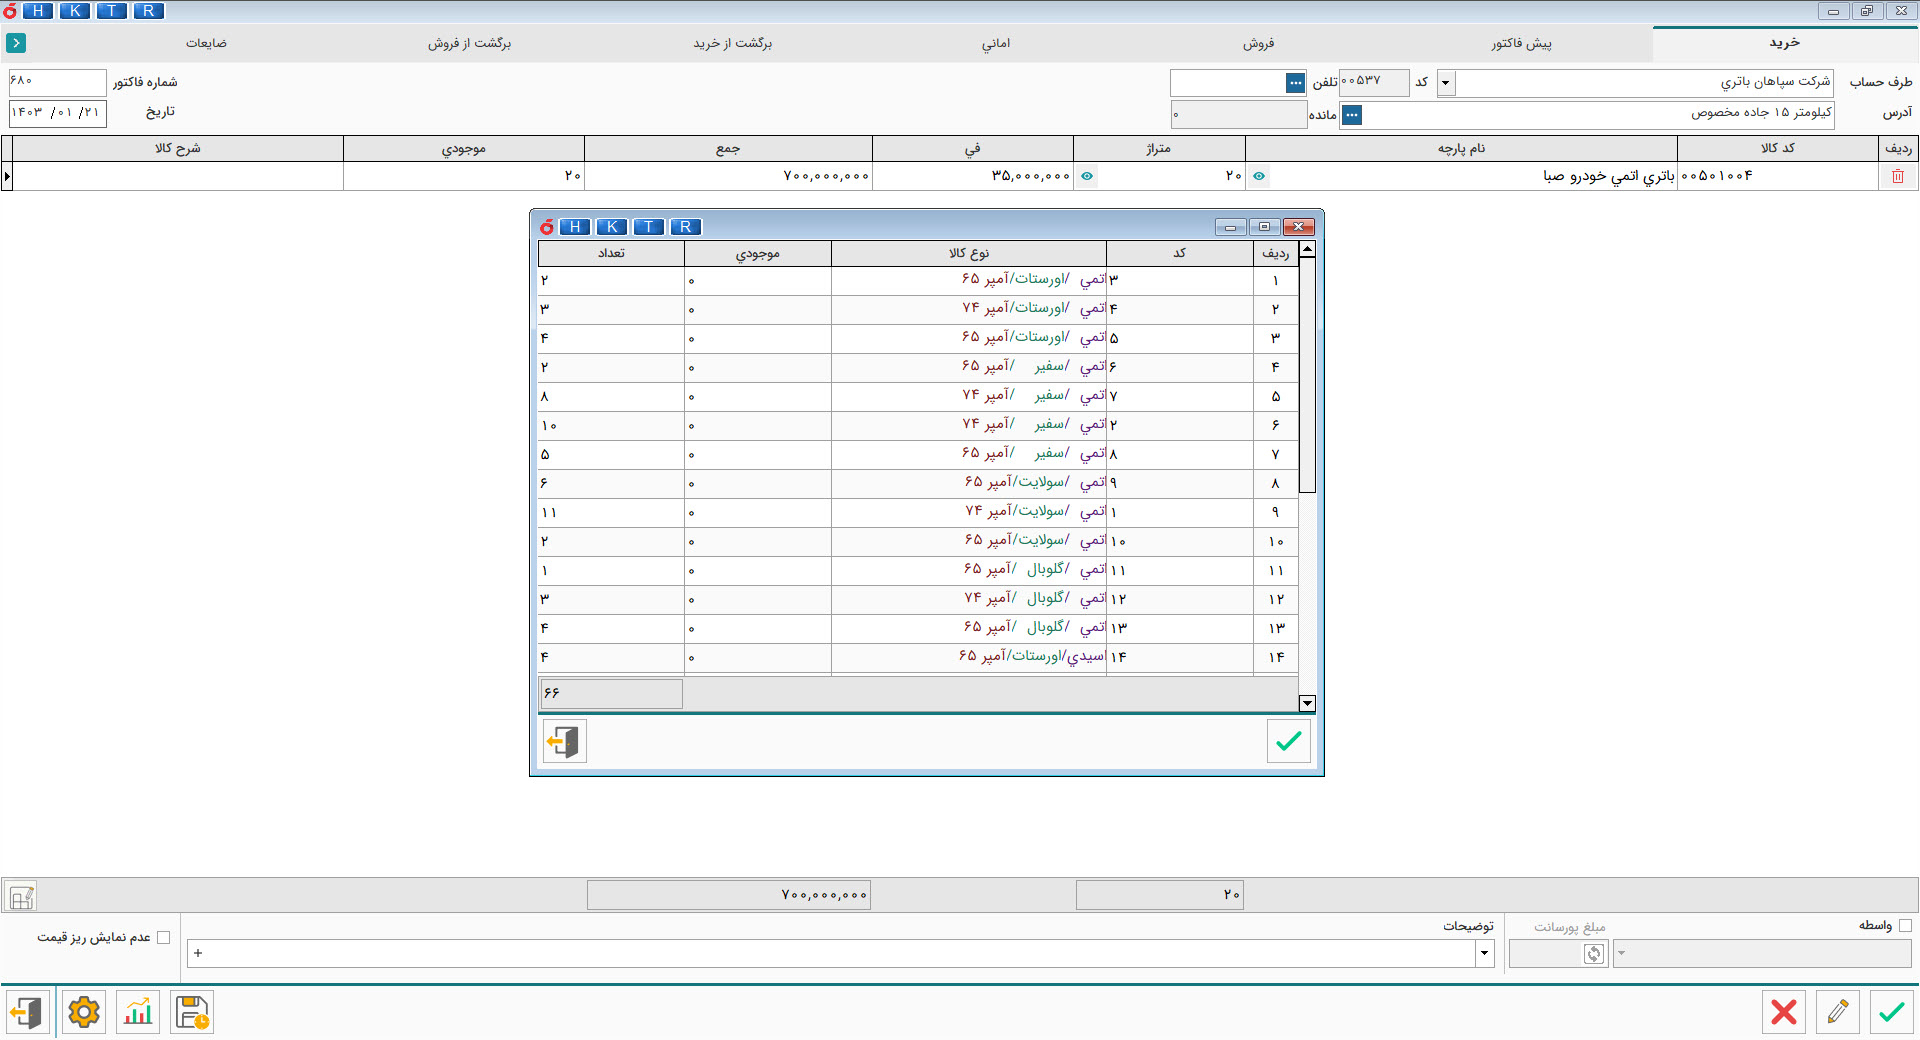Click the exit door icon in the bottom toolbar
This screenshot has height=1040, width=1920.
pyautogui.click(x=28, y=1012)
